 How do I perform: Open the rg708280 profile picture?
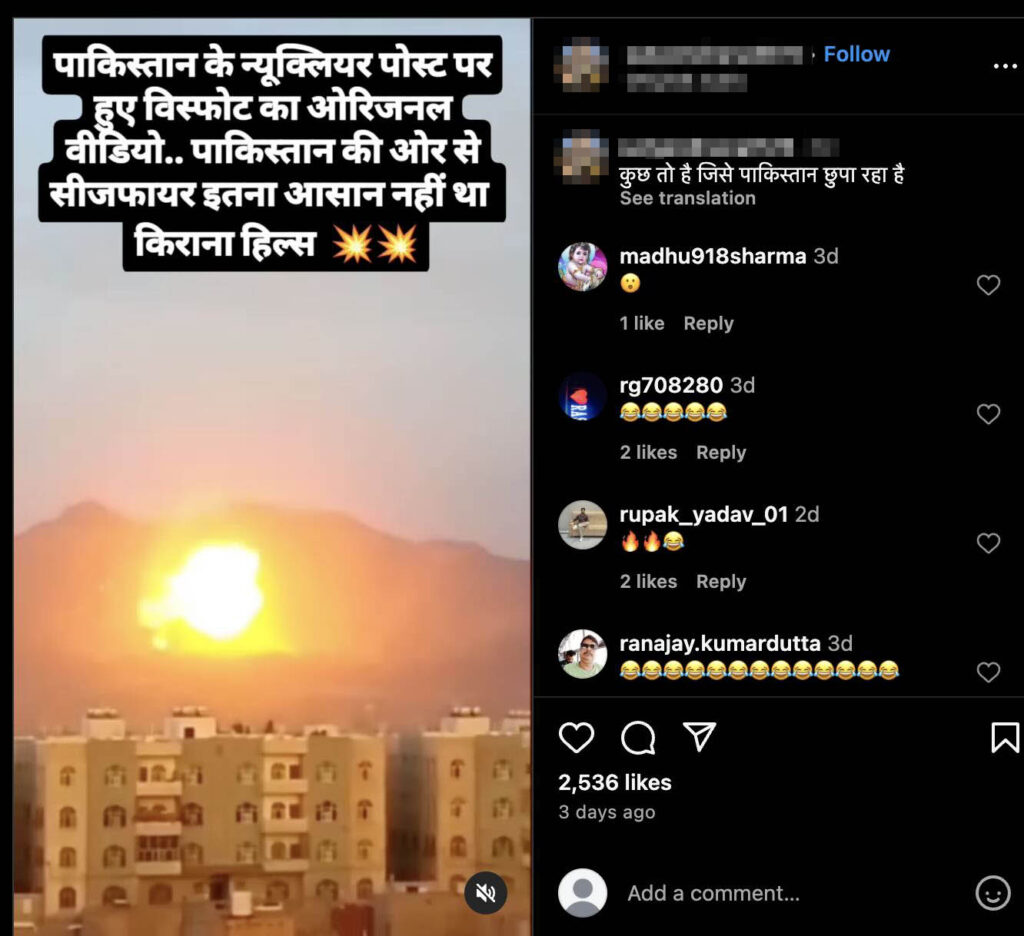pyautogui.click(x=582, y=396)
